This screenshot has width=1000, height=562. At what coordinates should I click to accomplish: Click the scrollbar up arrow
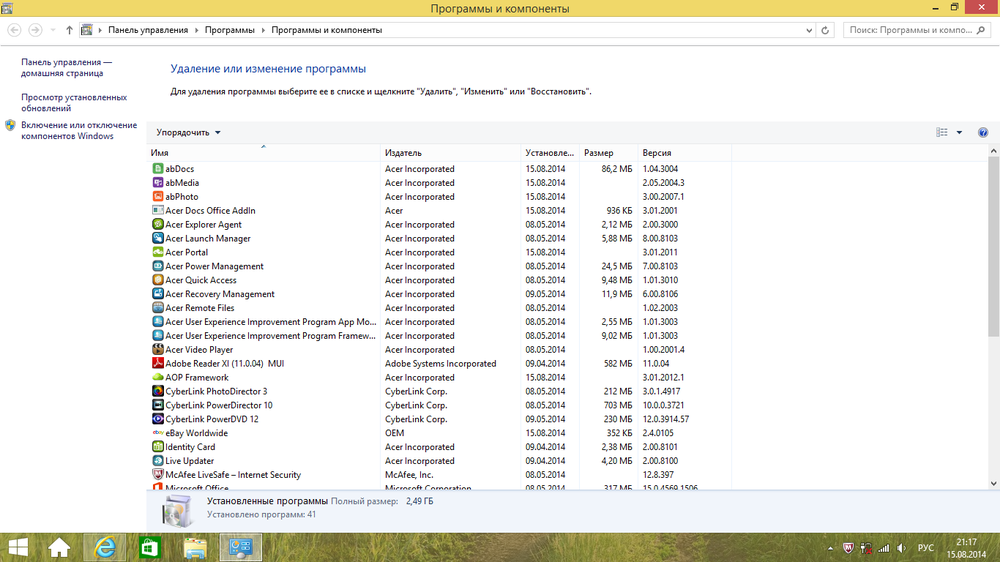point(993,151)
